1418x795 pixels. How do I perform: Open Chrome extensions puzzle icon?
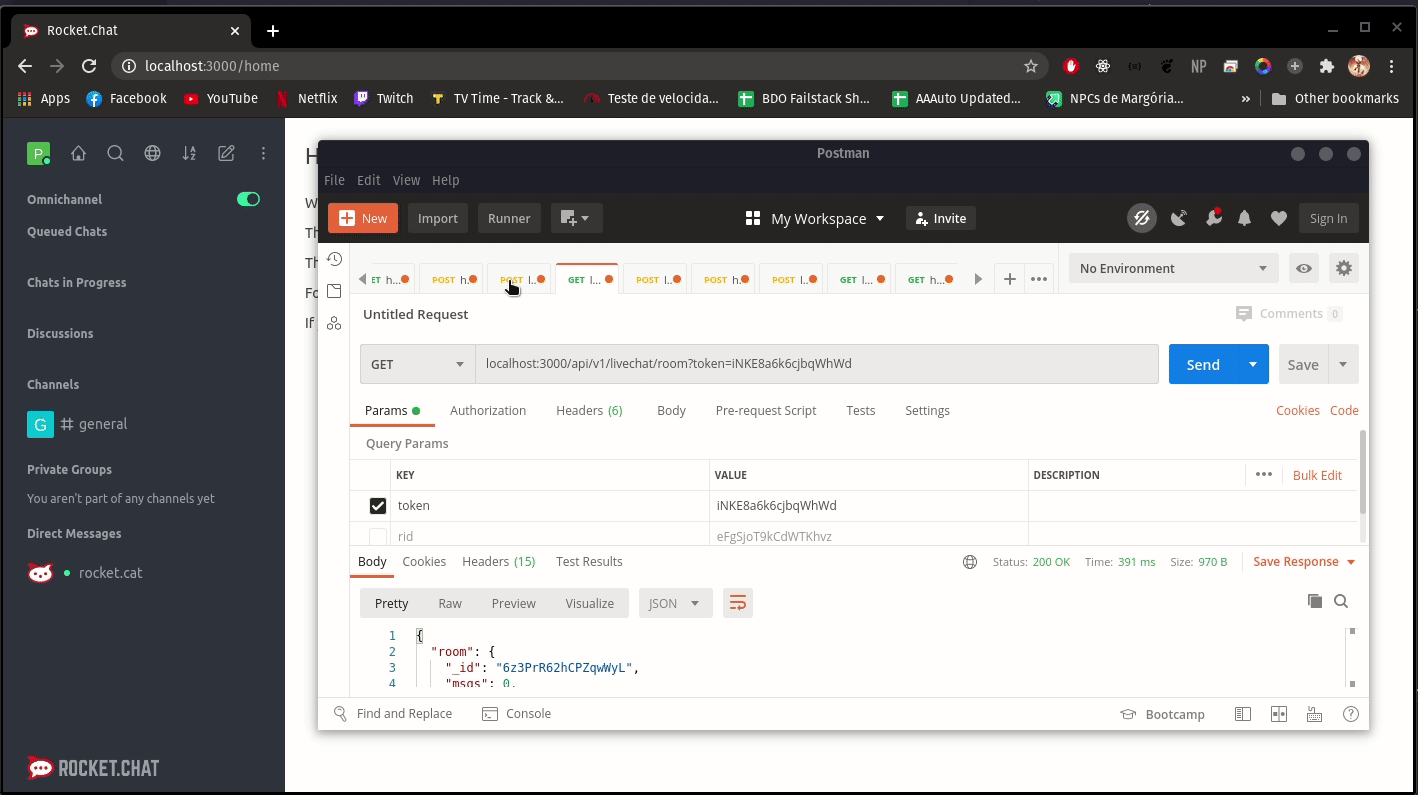[1327, 66]
